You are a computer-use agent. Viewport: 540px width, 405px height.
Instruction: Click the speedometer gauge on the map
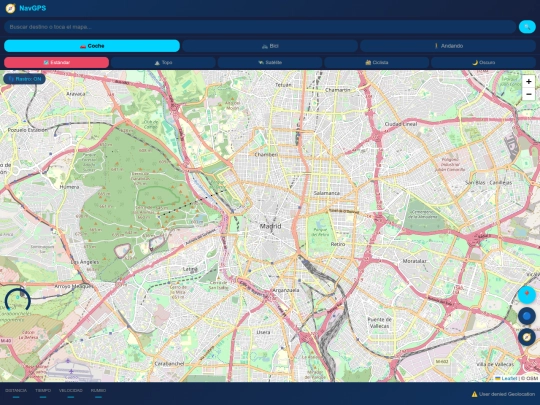[x=18, y=301]
